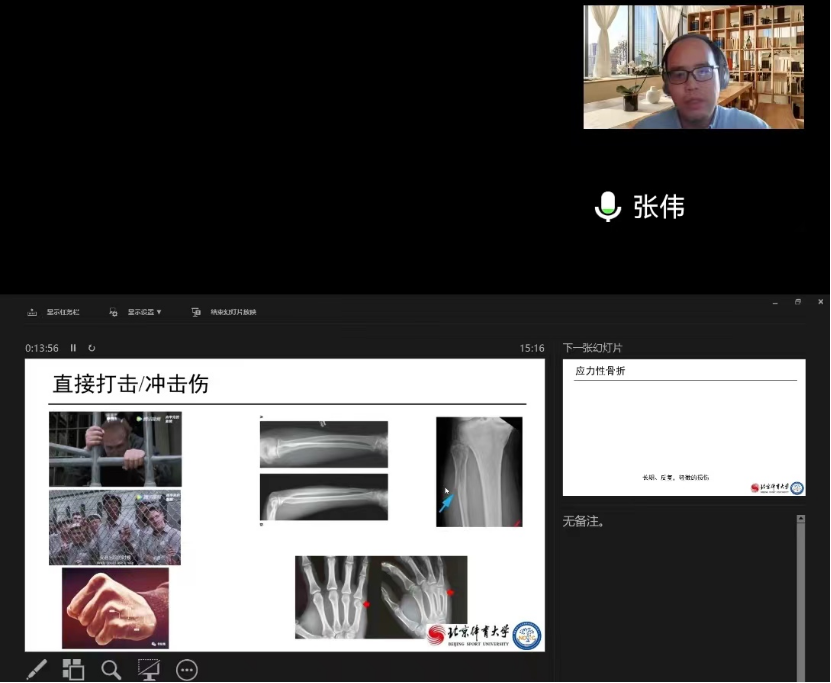
Task: Click the speaker's webcam video thumbnail
Action: coord(693,67)
